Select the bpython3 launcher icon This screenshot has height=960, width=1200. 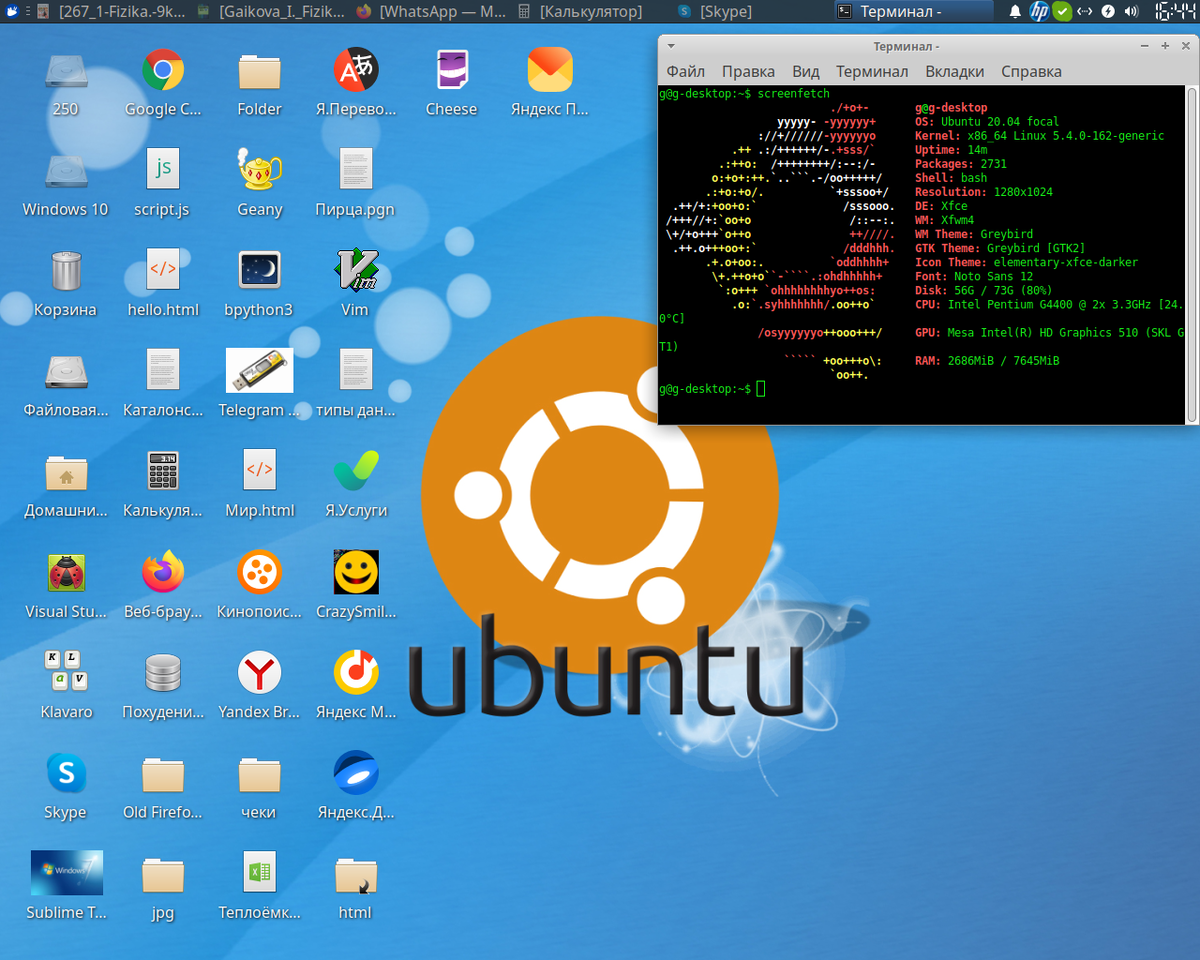(259, 270)
